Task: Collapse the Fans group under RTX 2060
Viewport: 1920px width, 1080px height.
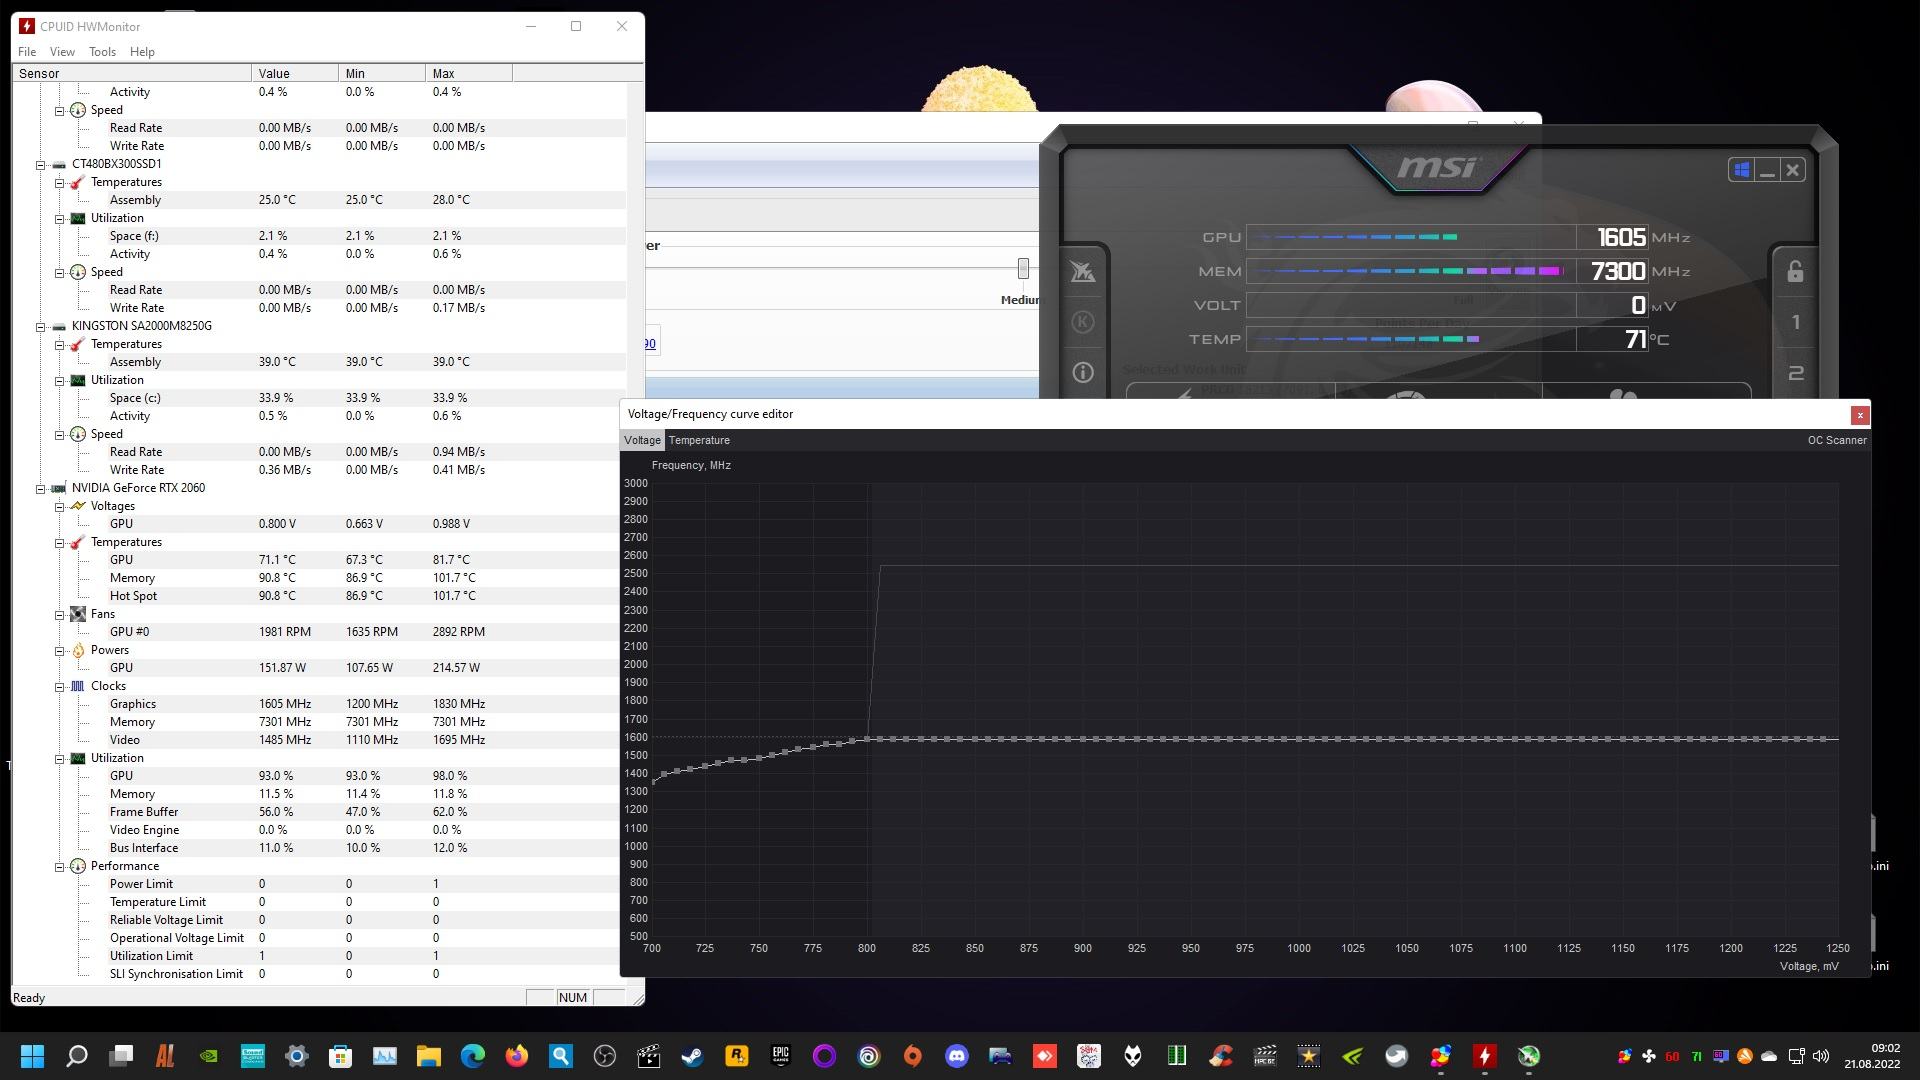Action: [59, 614]
